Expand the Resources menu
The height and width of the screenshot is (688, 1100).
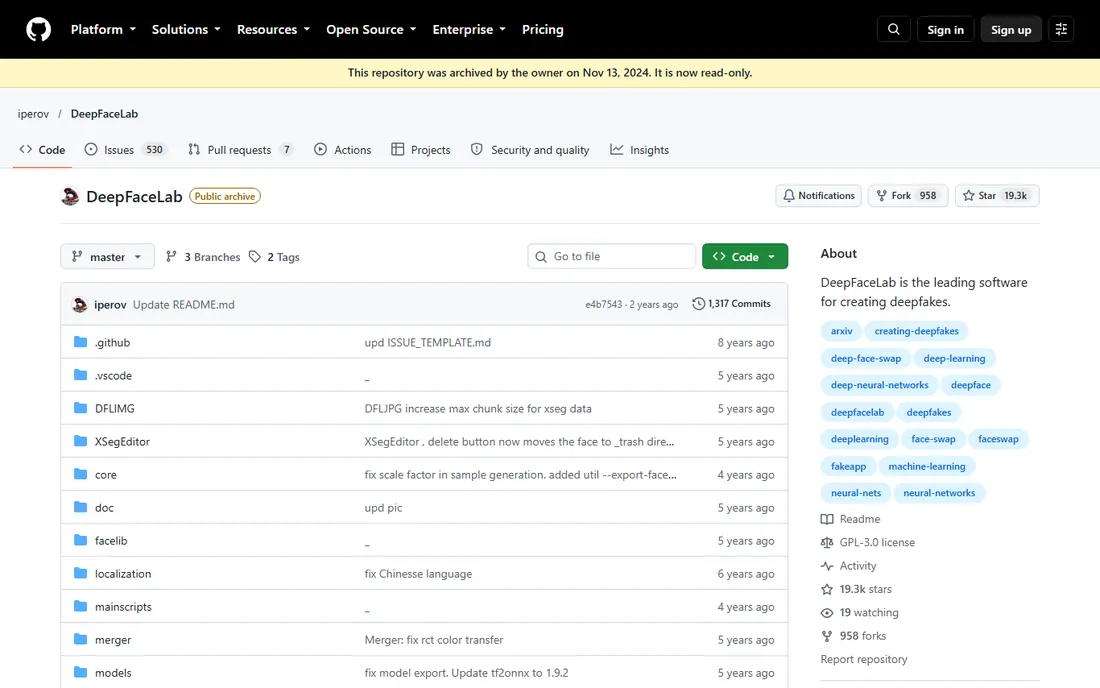coord(273,29)
